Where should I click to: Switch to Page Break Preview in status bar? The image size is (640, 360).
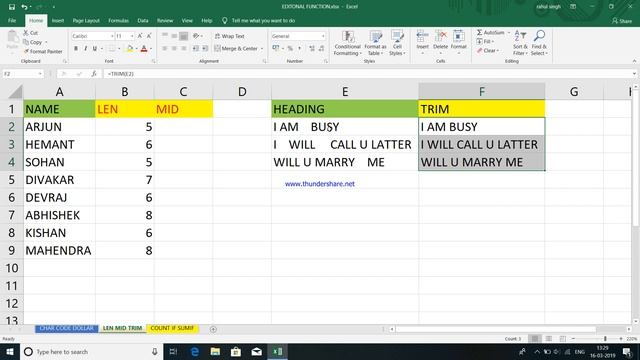pyautogui.click(x=562, y=339)
